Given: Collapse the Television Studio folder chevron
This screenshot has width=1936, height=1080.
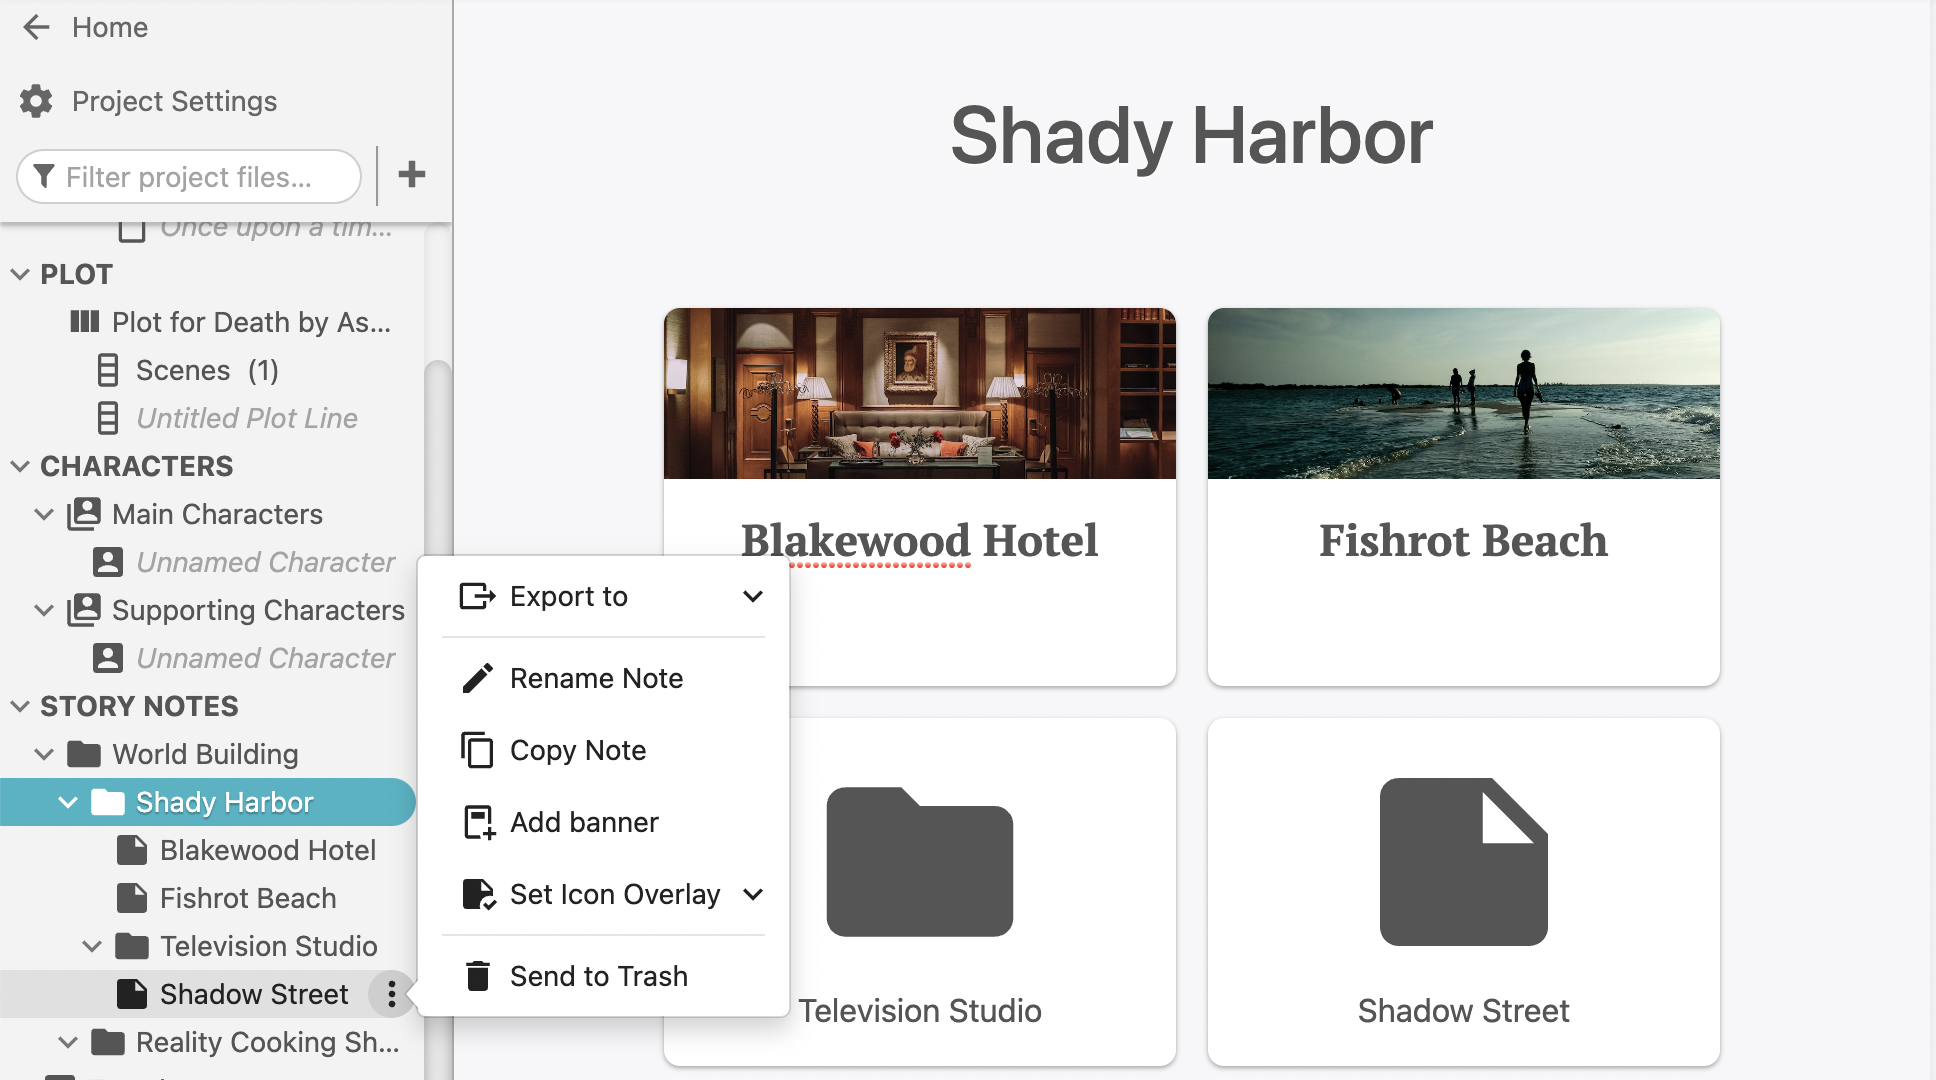Looking at the screenshot, I should (92, 946).
